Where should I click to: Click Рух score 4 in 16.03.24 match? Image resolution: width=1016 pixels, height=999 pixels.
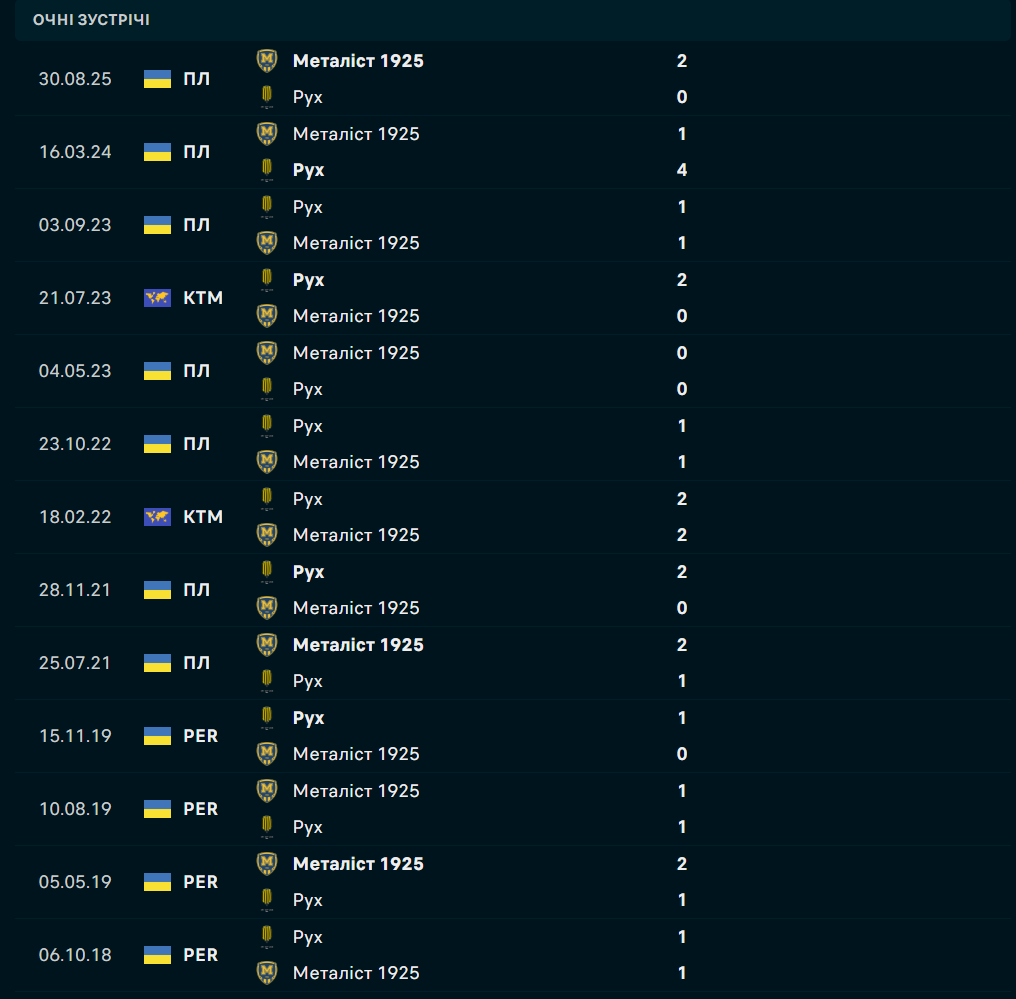pyautogui.click(x=682, y=170)
